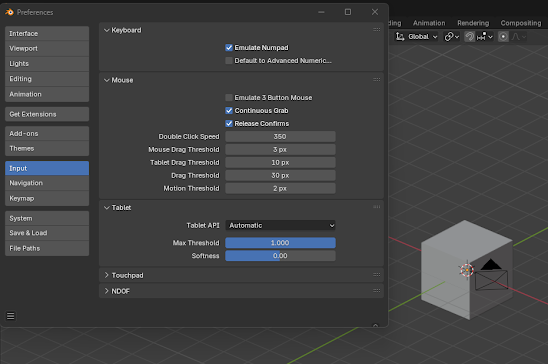Screen dimensions: 548x364
Task: Collapse the Tablet panel
Action: coord(107,208)
